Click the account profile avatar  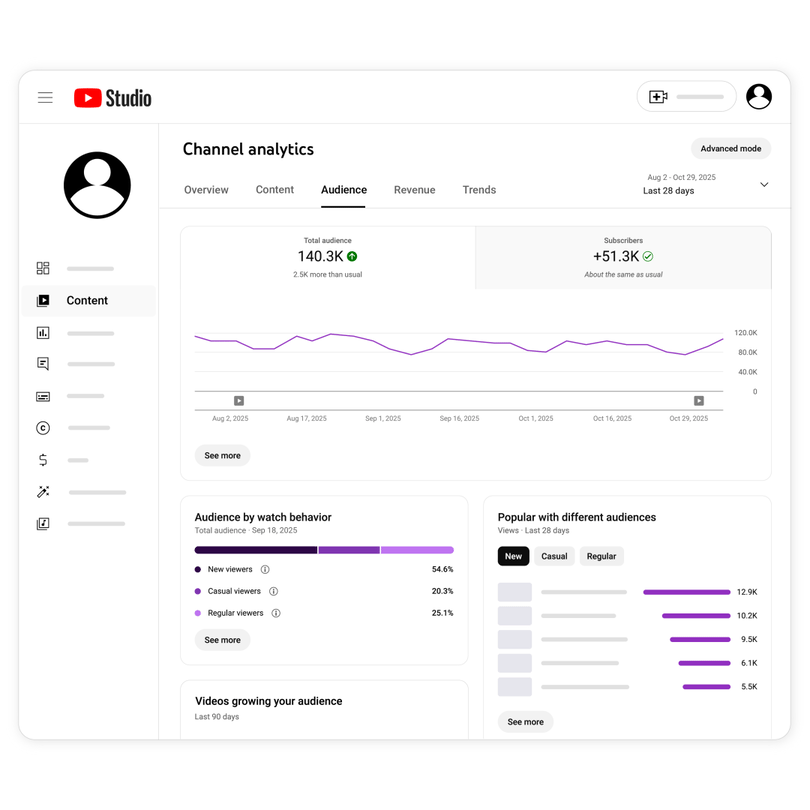[759, 96]
